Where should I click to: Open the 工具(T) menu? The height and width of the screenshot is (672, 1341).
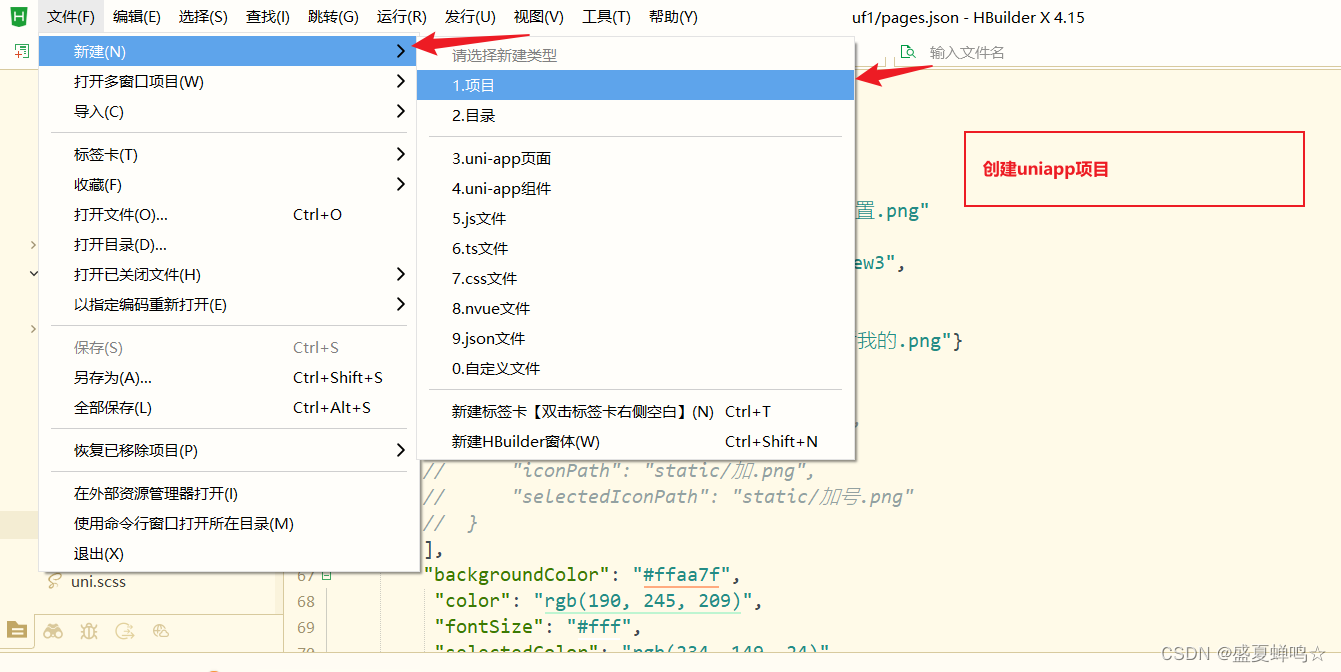(x=606, y=17)
